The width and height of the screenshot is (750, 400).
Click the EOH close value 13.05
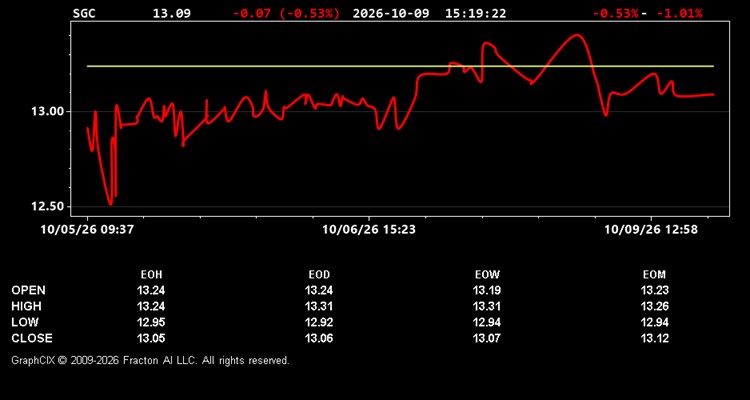click(151, 338)
